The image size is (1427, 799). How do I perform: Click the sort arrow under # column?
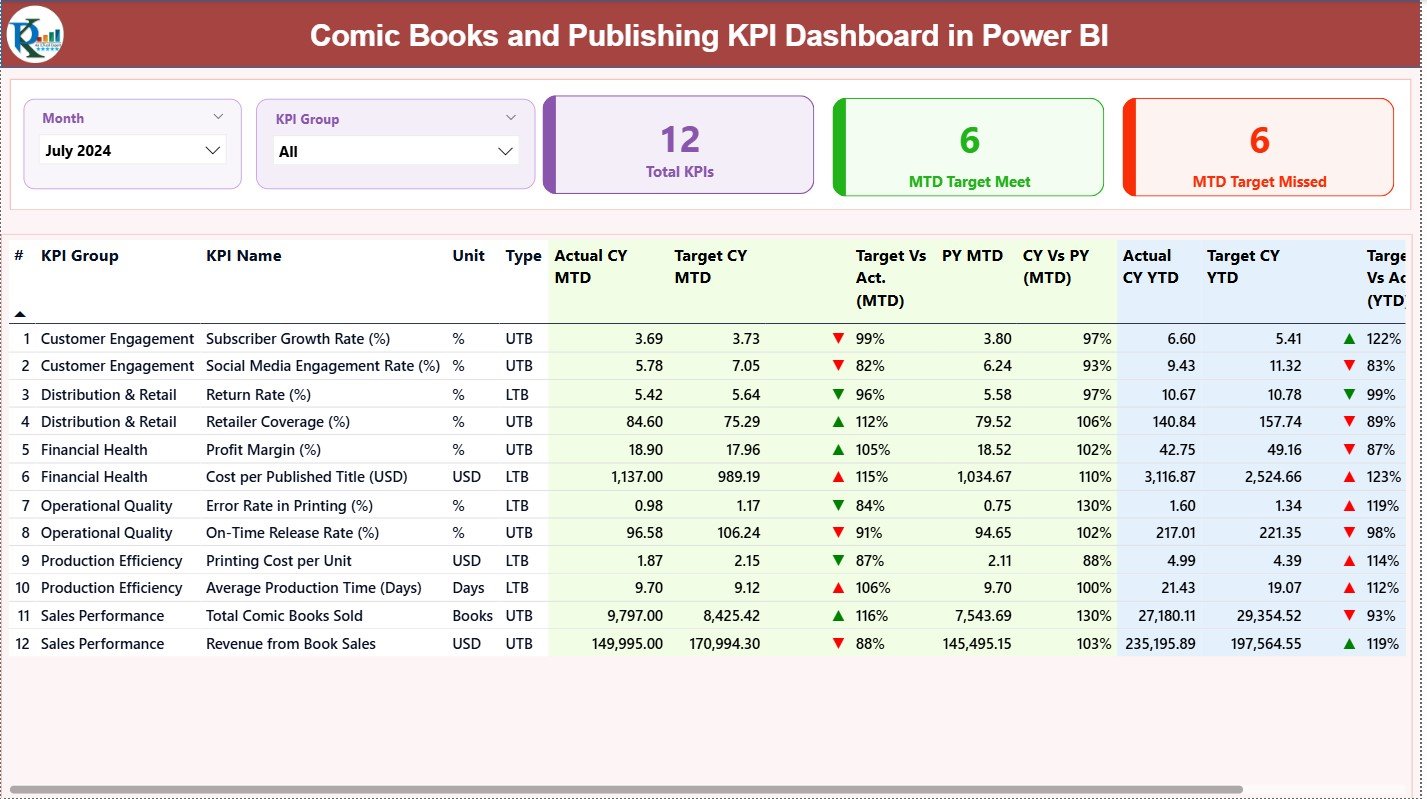click(20, 314)
